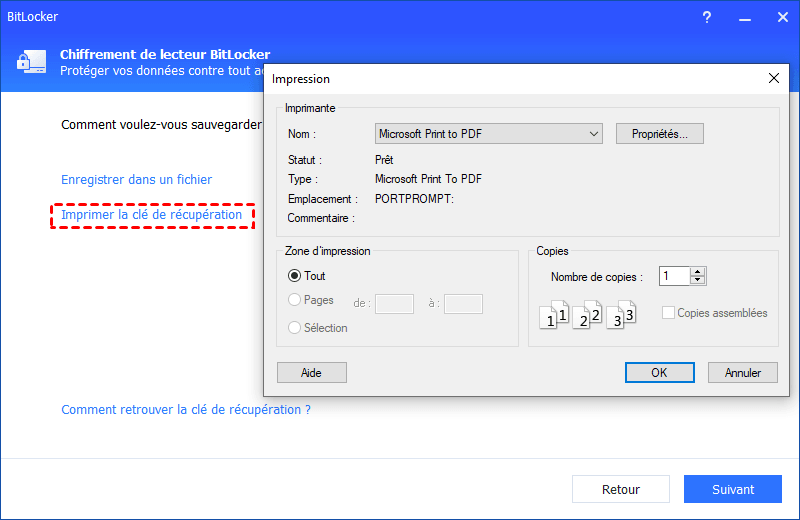Click the collated pages 2-2 icon

[x=587, y=314]
